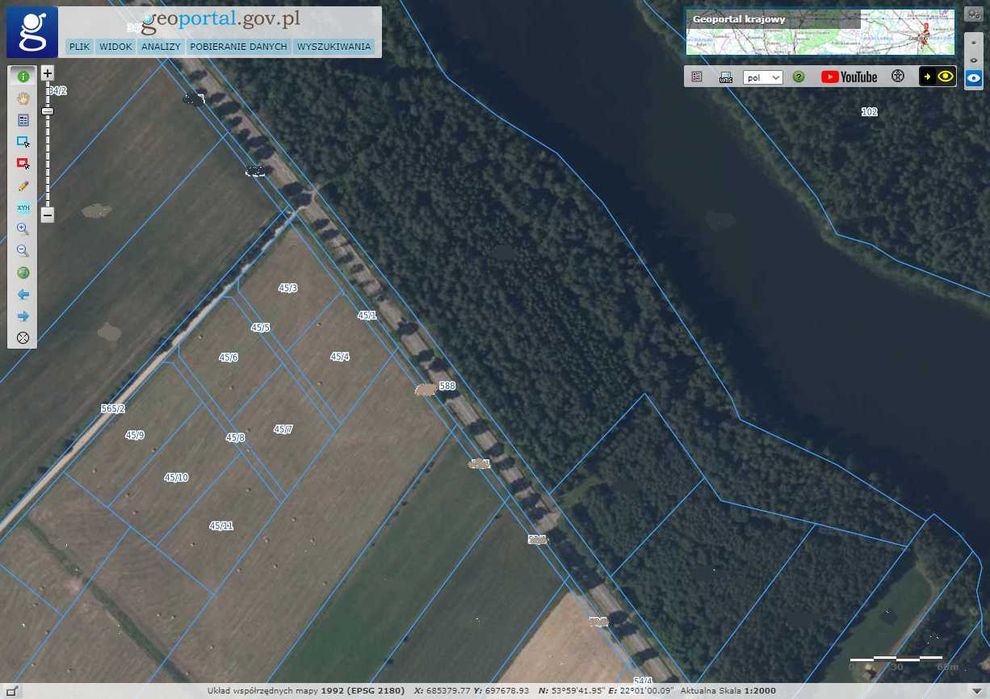Screen dimensions: 990x699
Task: Click the geoportal.gov.pl logo
Action: tap(220, 20)
